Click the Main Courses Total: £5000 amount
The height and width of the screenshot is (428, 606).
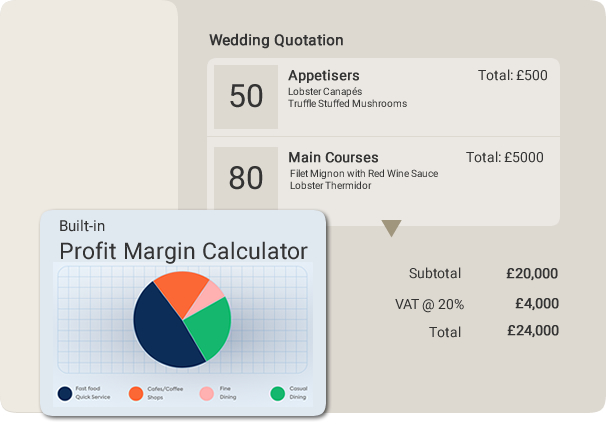[x=504, y=157]
